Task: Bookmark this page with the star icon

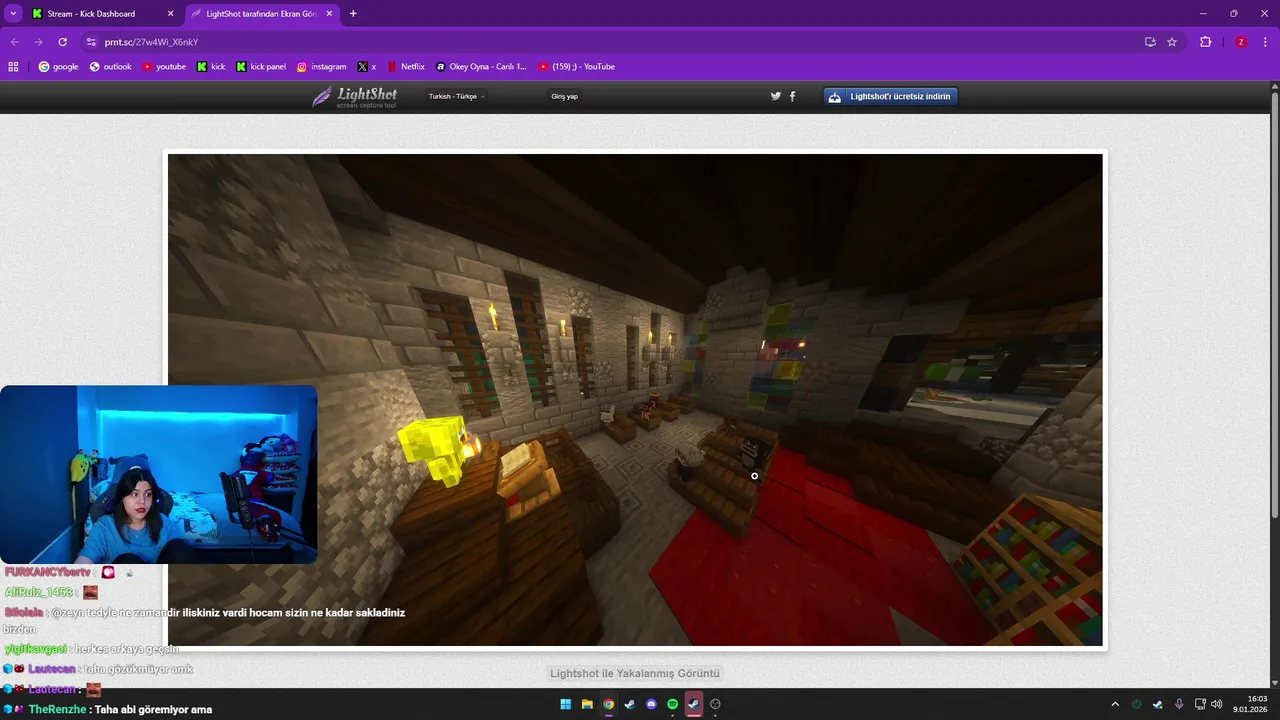Action: click(1172, 42)
